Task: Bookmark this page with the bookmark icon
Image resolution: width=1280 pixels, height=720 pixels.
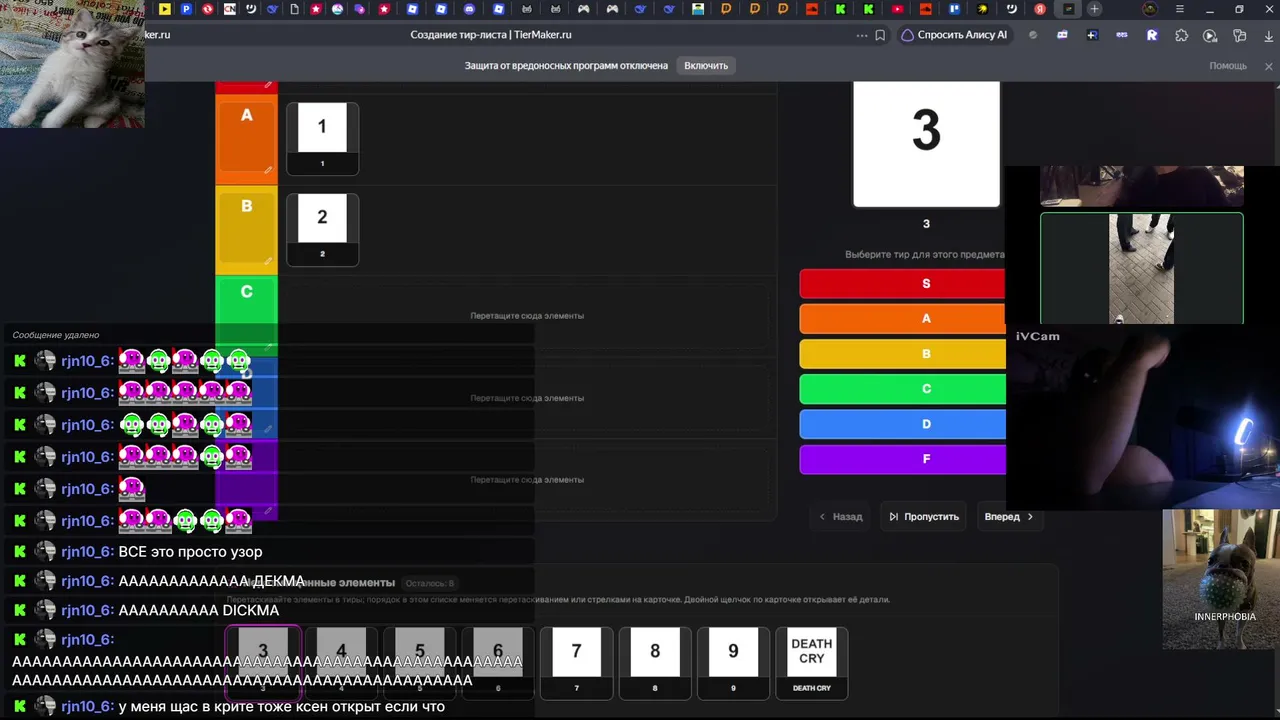Action: pos(880,35)
